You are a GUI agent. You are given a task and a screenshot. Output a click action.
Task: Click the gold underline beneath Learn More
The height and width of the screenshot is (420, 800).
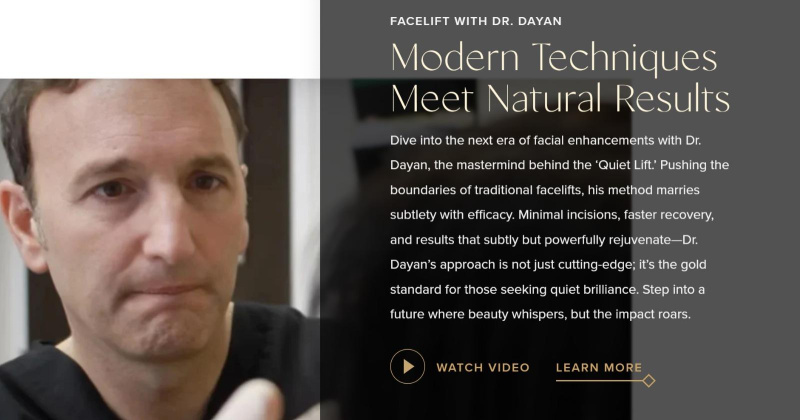coord(599,381)
